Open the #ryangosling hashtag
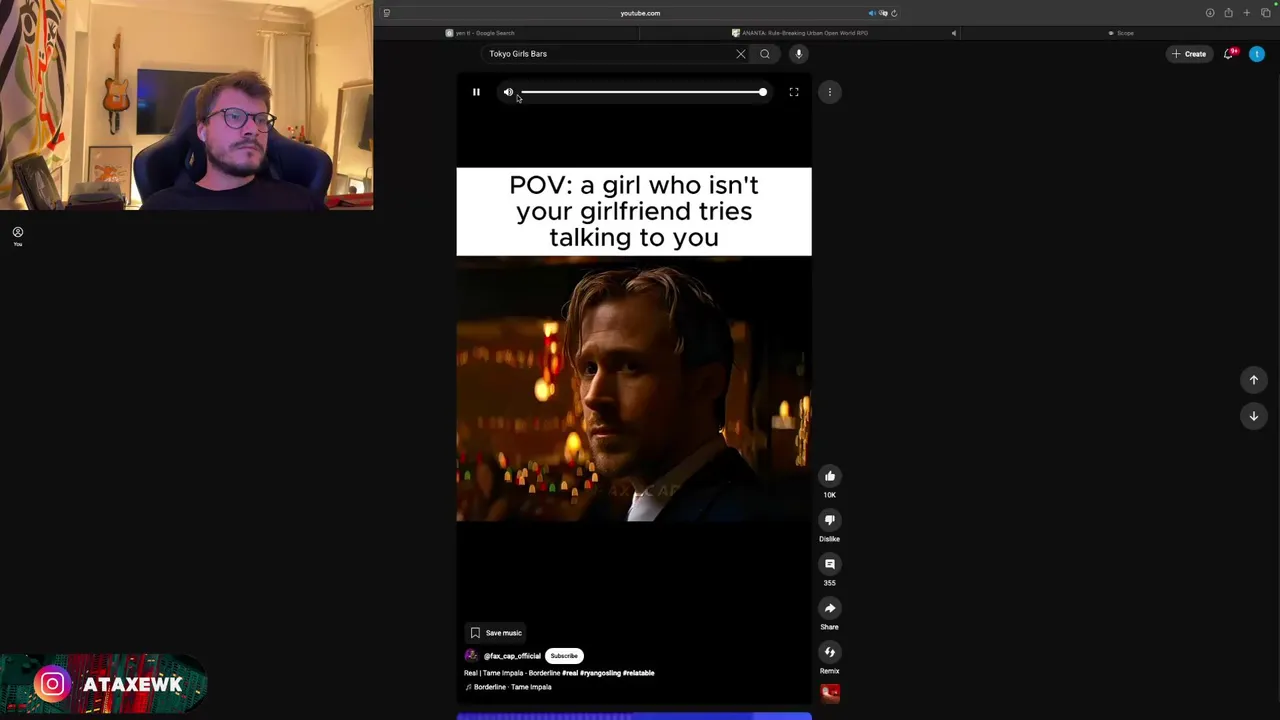The height and width of the screenshot is (720, 1280). [600, 673]
